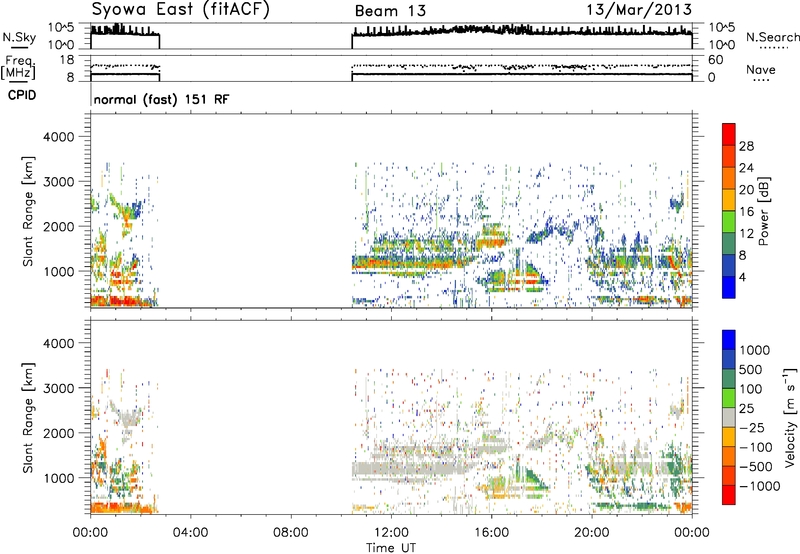Click the velocity colorbar gray segment

729,417
